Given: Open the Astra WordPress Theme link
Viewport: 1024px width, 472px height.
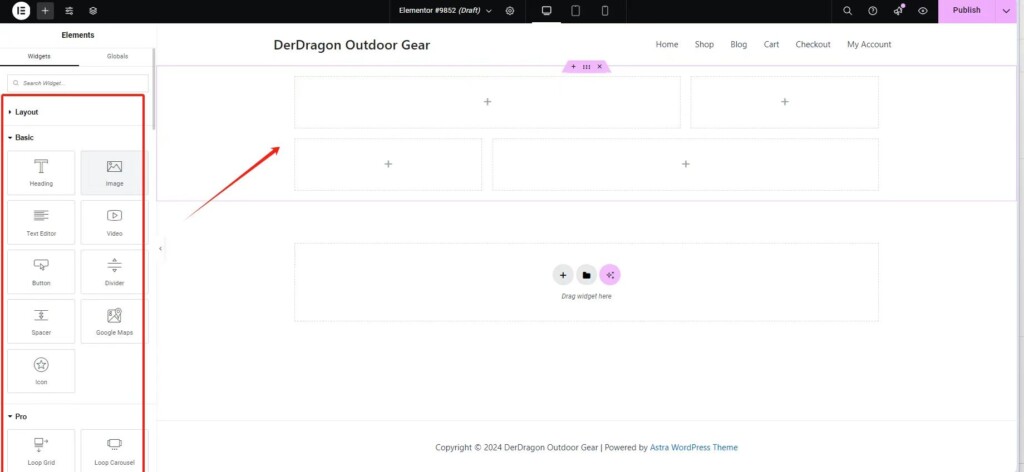Looking at the screenshot, I should click(x=694, y=447).
